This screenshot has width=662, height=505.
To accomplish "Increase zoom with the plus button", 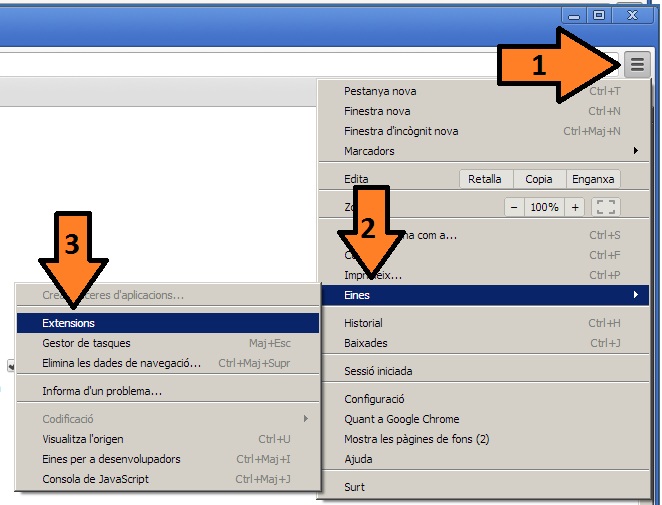I will coord(575,207).
